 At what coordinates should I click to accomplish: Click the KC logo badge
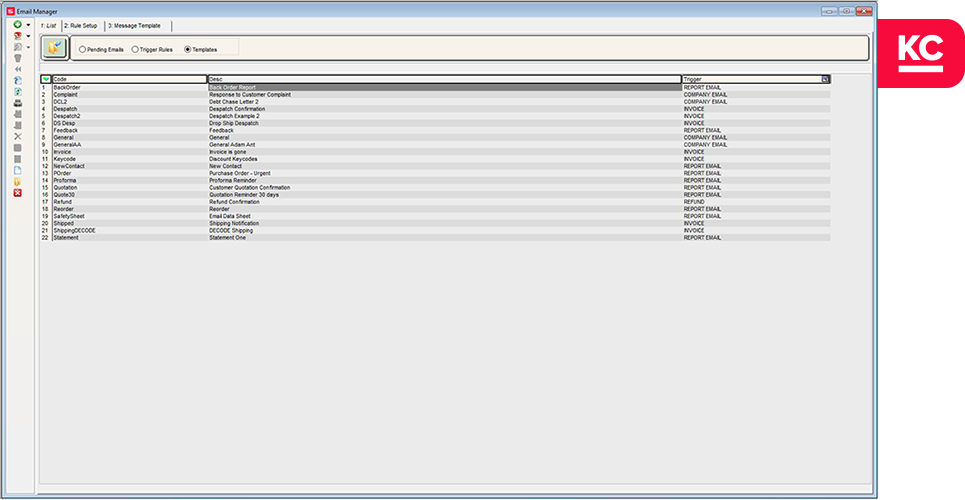tap(921, 53)
